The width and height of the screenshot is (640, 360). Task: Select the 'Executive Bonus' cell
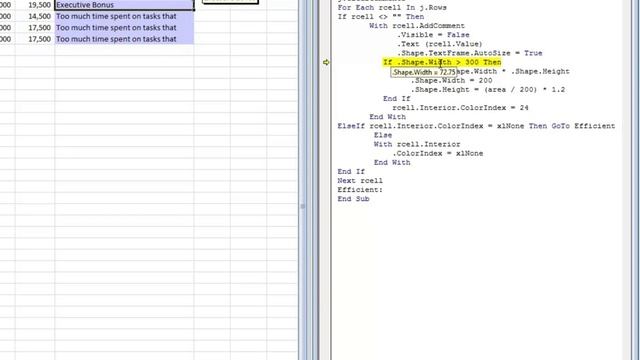pos(124,5)
